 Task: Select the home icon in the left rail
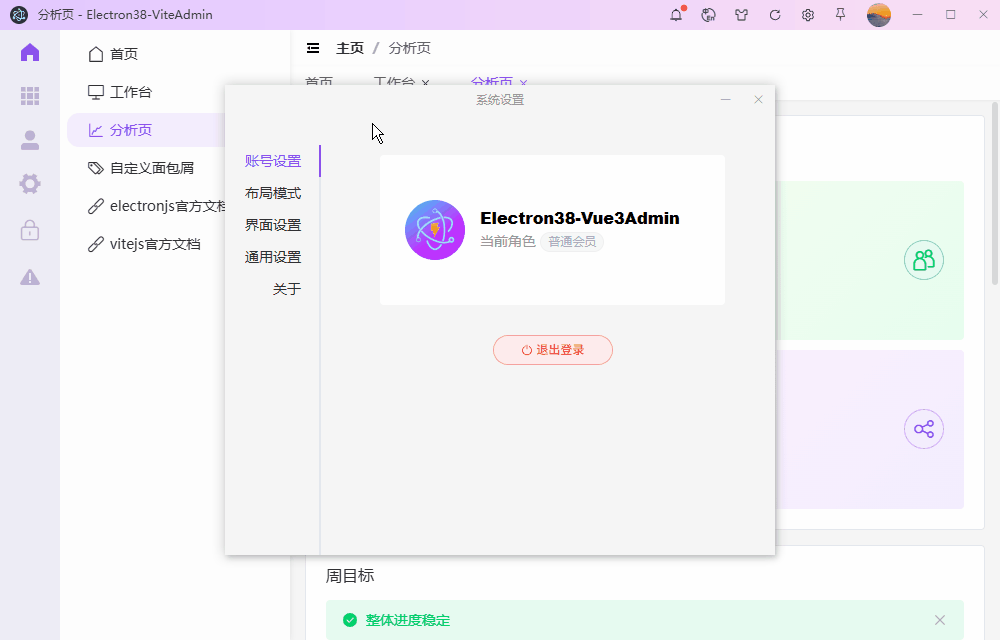(x=29, y=51)
